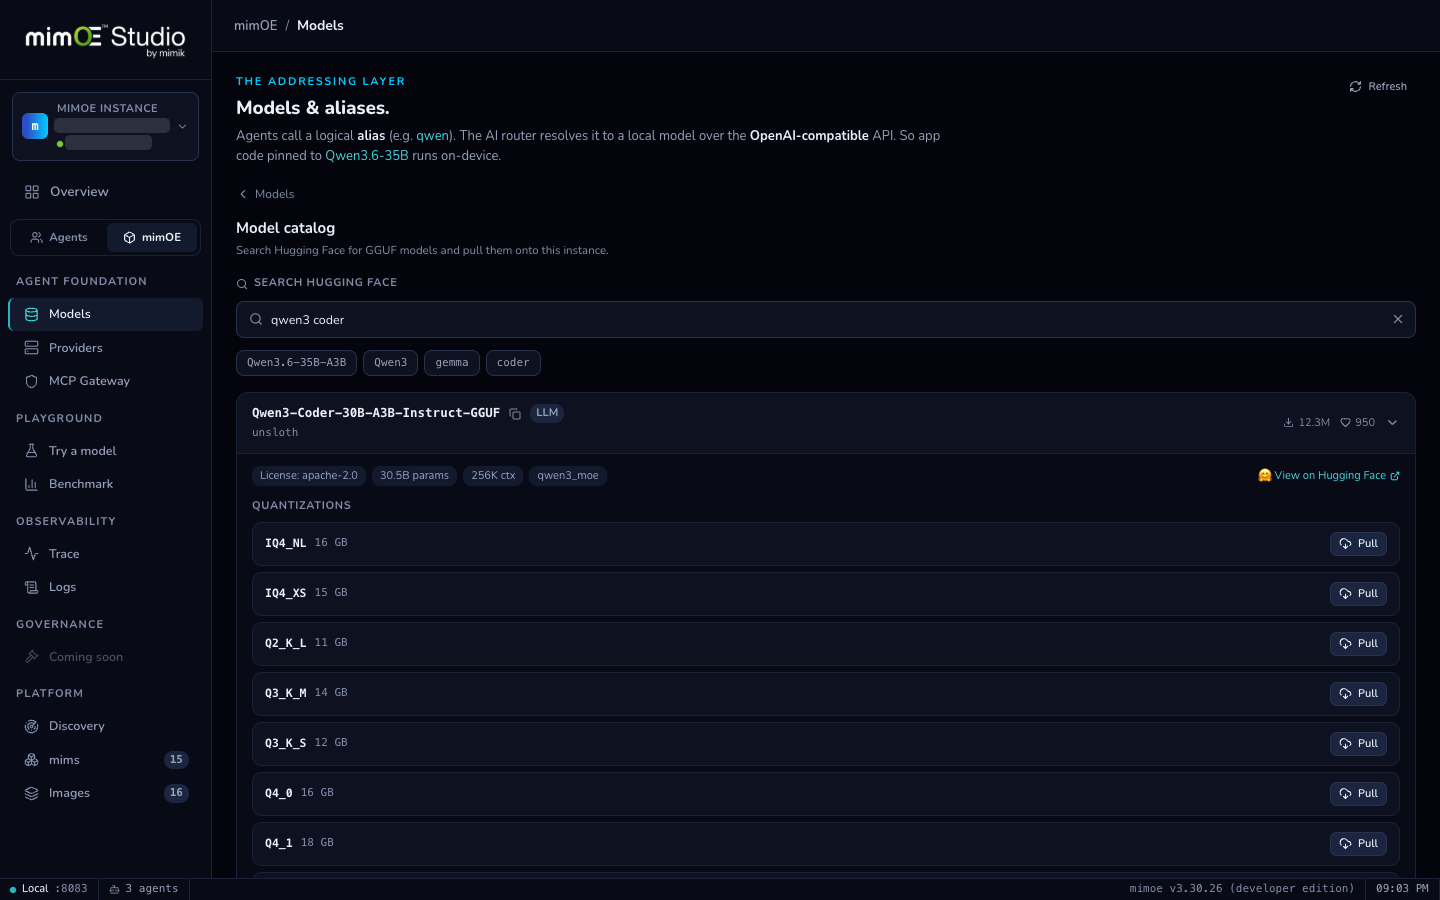Viewport: 1440px width, 900px height.
Task: Select the coder suggestion chip
Action: click(x=513, y=363)
